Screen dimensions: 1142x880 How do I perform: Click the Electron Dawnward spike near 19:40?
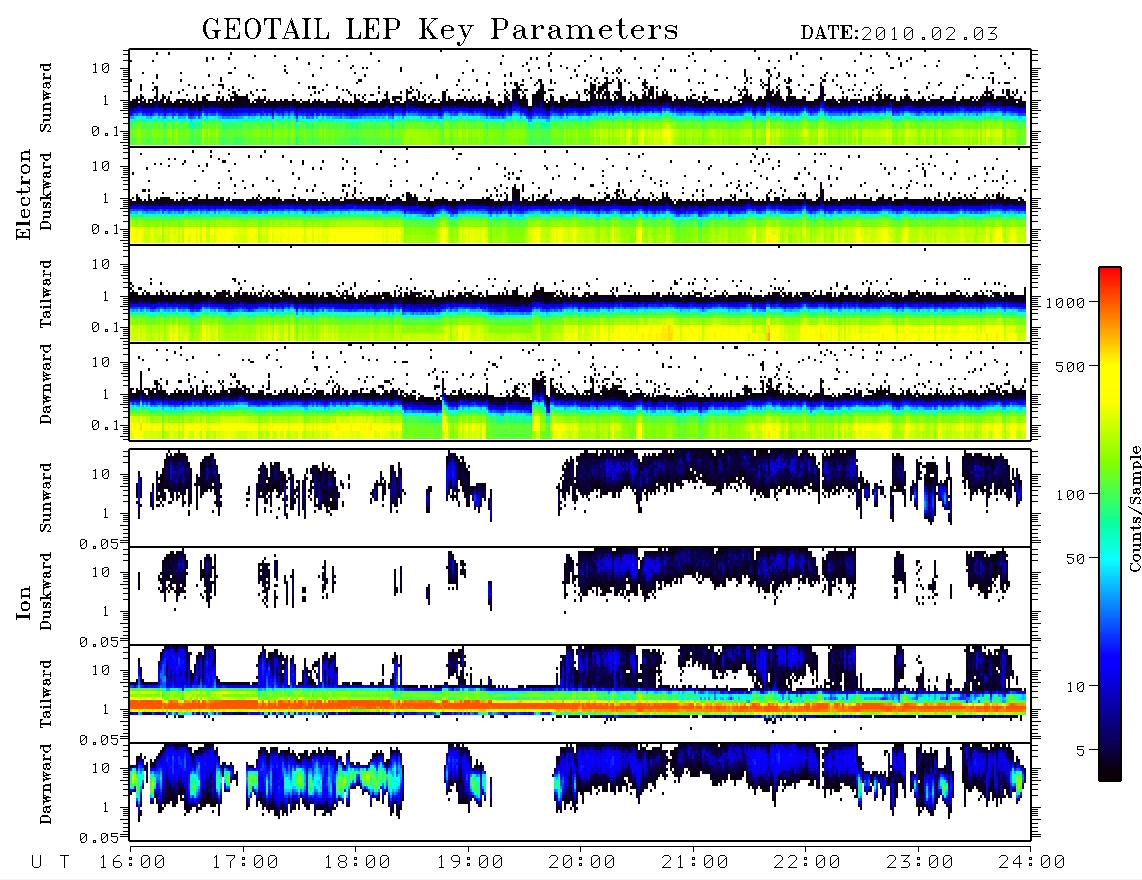tap(539, 404)
